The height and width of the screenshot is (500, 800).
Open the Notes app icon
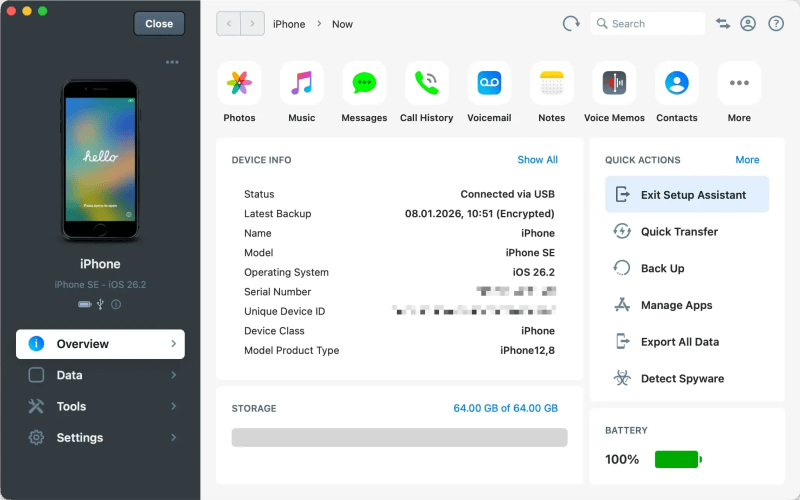[552, 83]
